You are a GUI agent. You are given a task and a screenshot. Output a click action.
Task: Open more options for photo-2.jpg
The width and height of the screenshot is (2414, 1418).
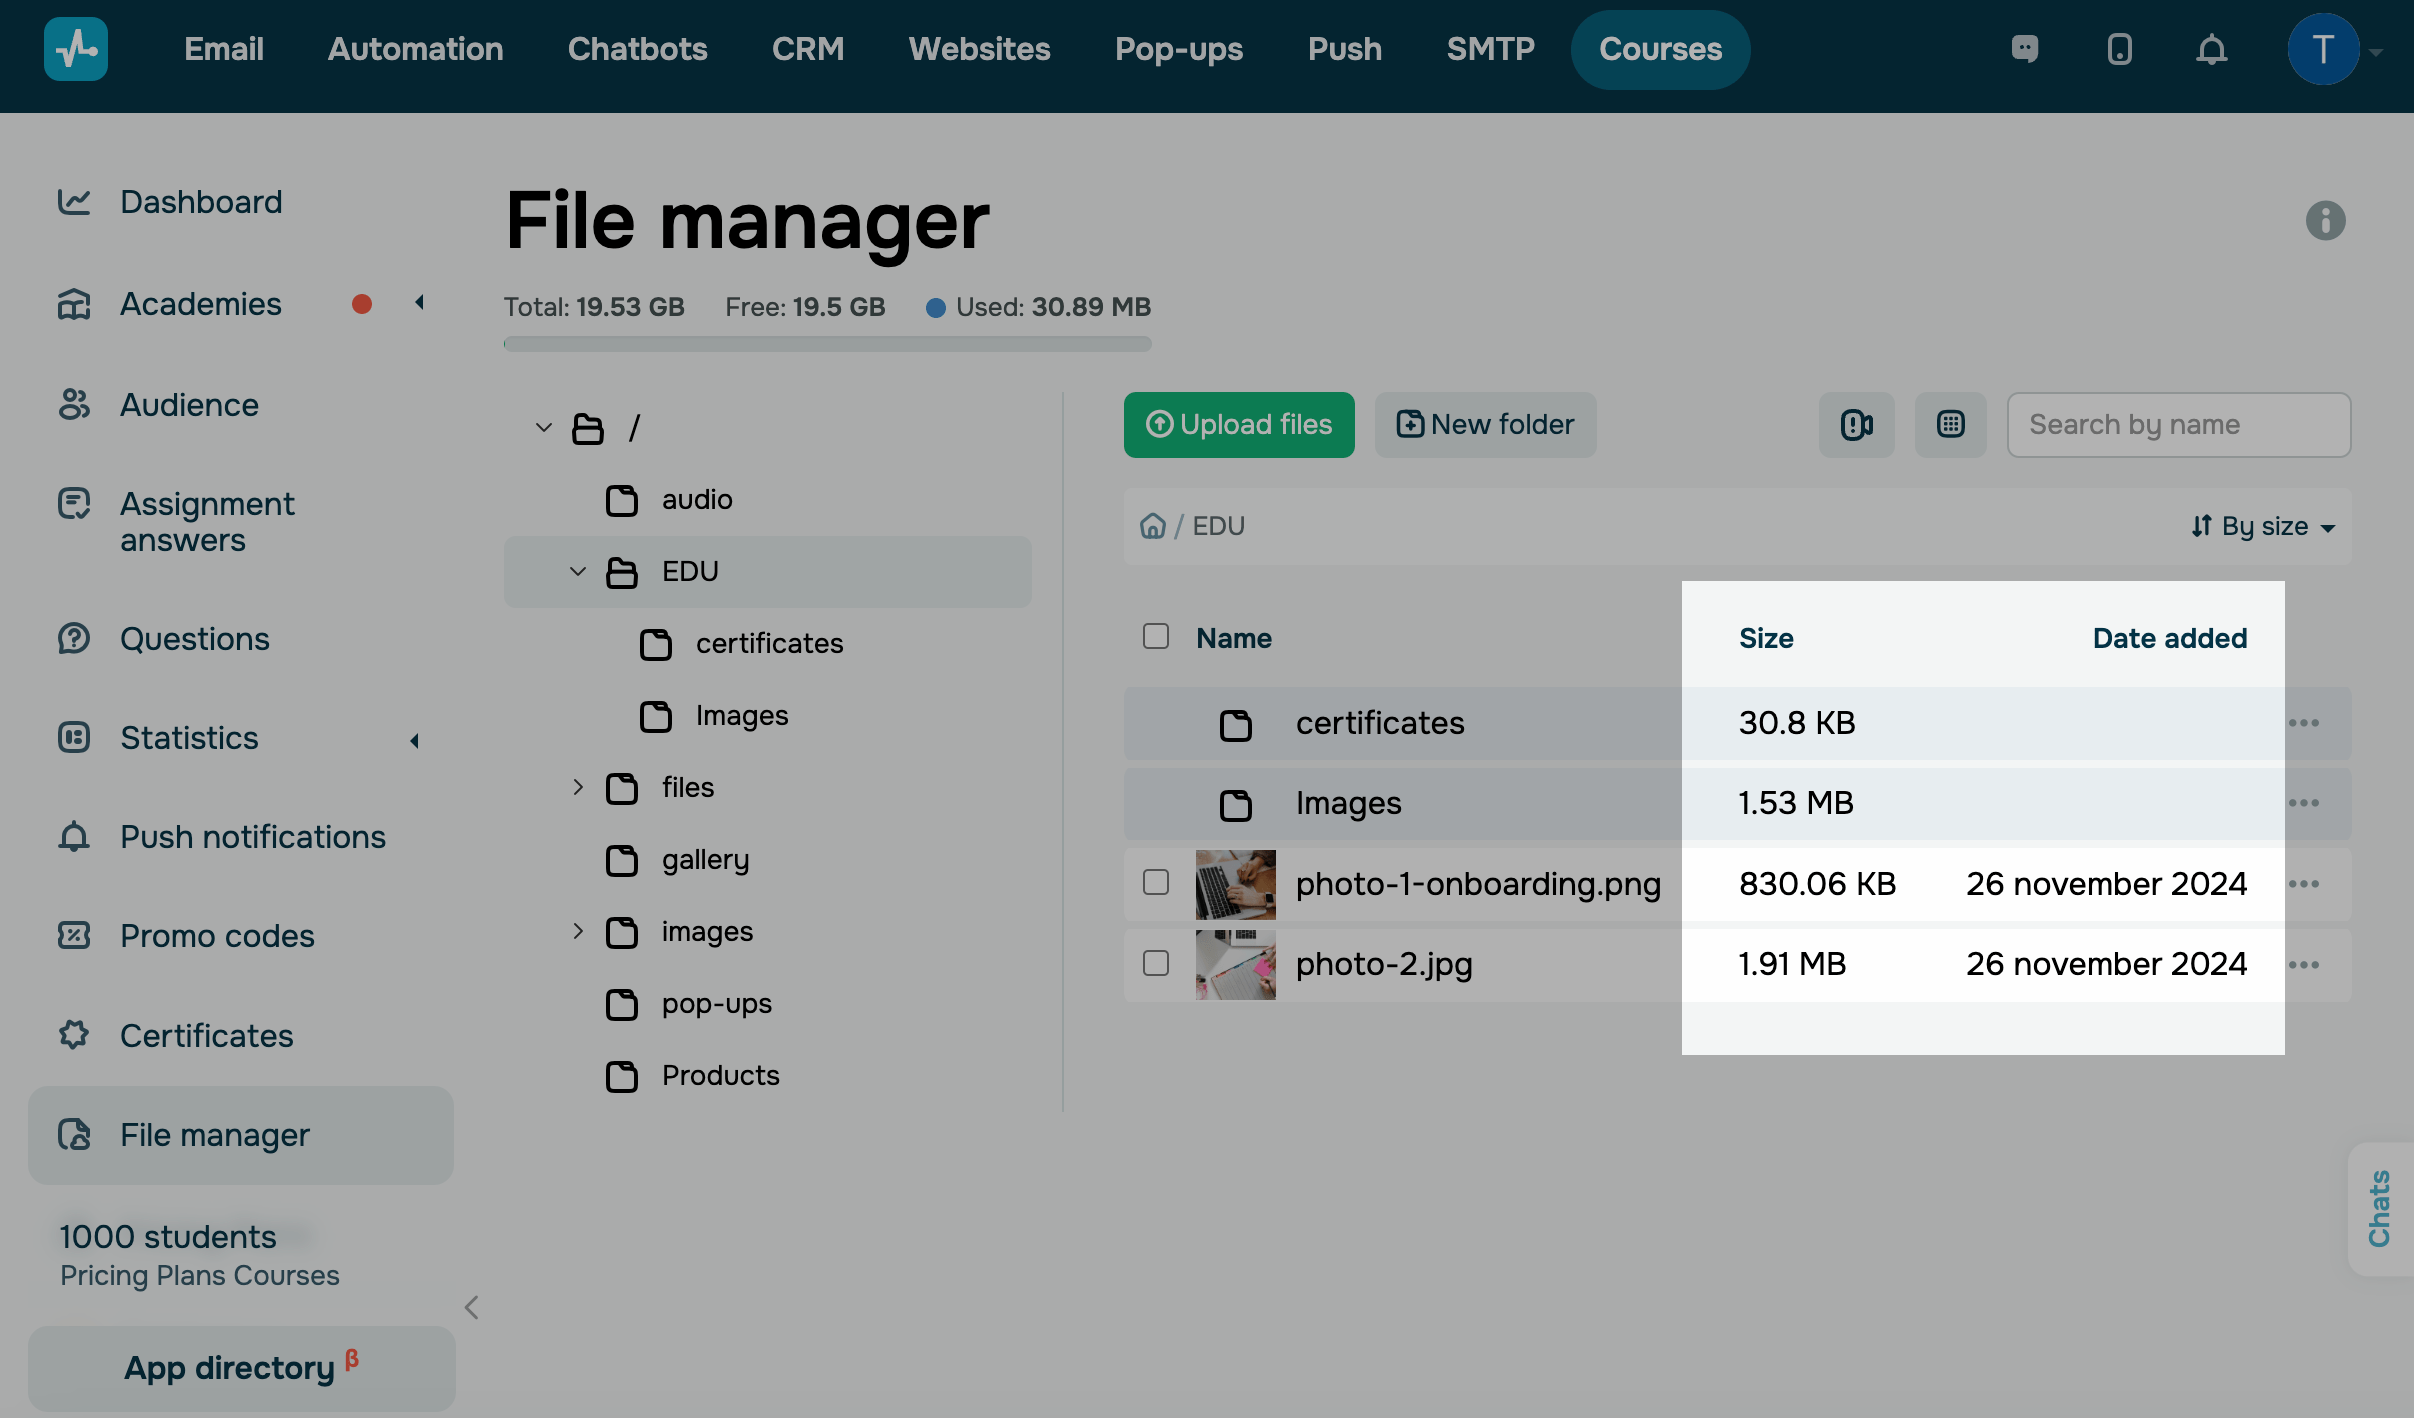(x=2304, y=965)
